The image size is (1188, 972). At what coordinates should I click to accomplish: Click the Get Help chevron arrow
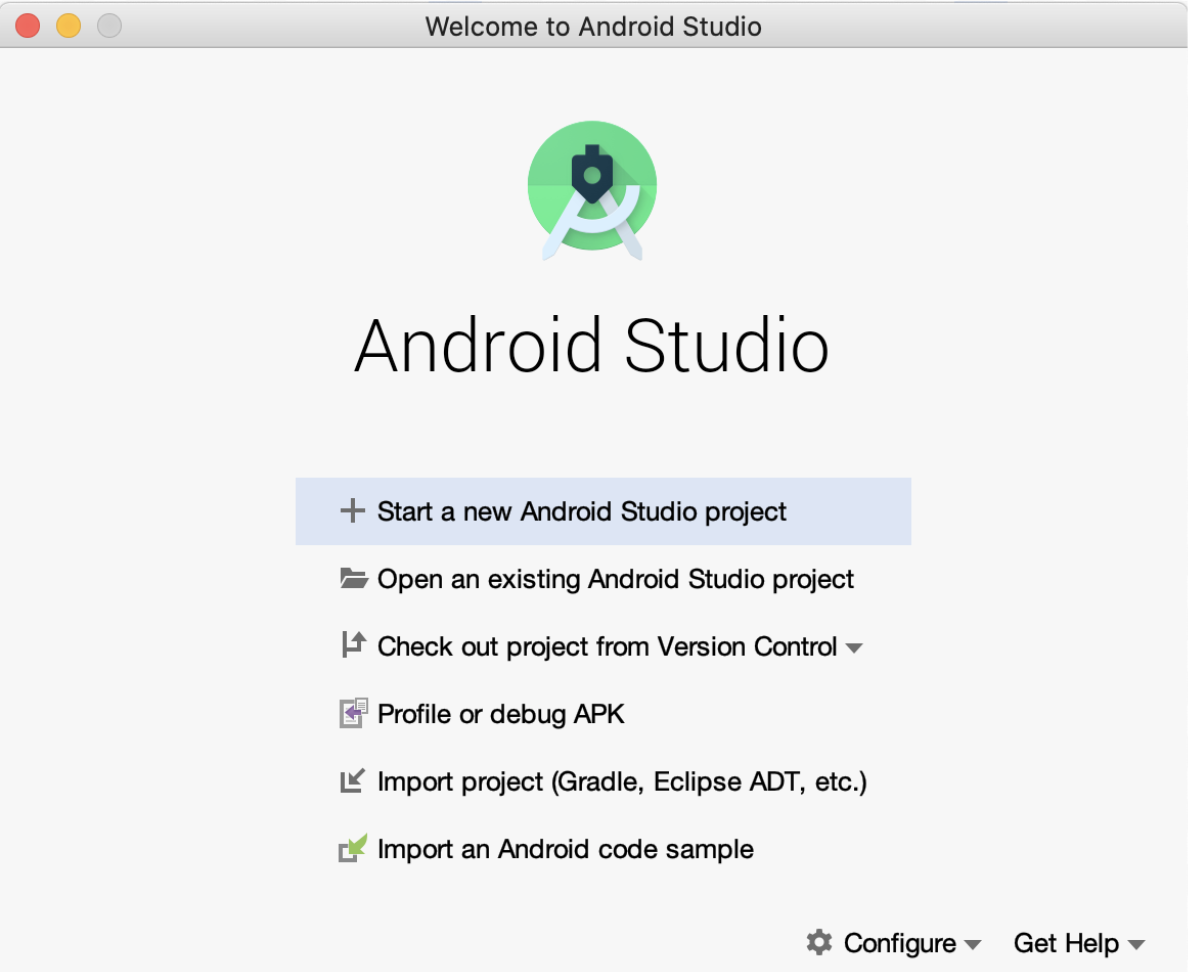tap(1137, 944)
